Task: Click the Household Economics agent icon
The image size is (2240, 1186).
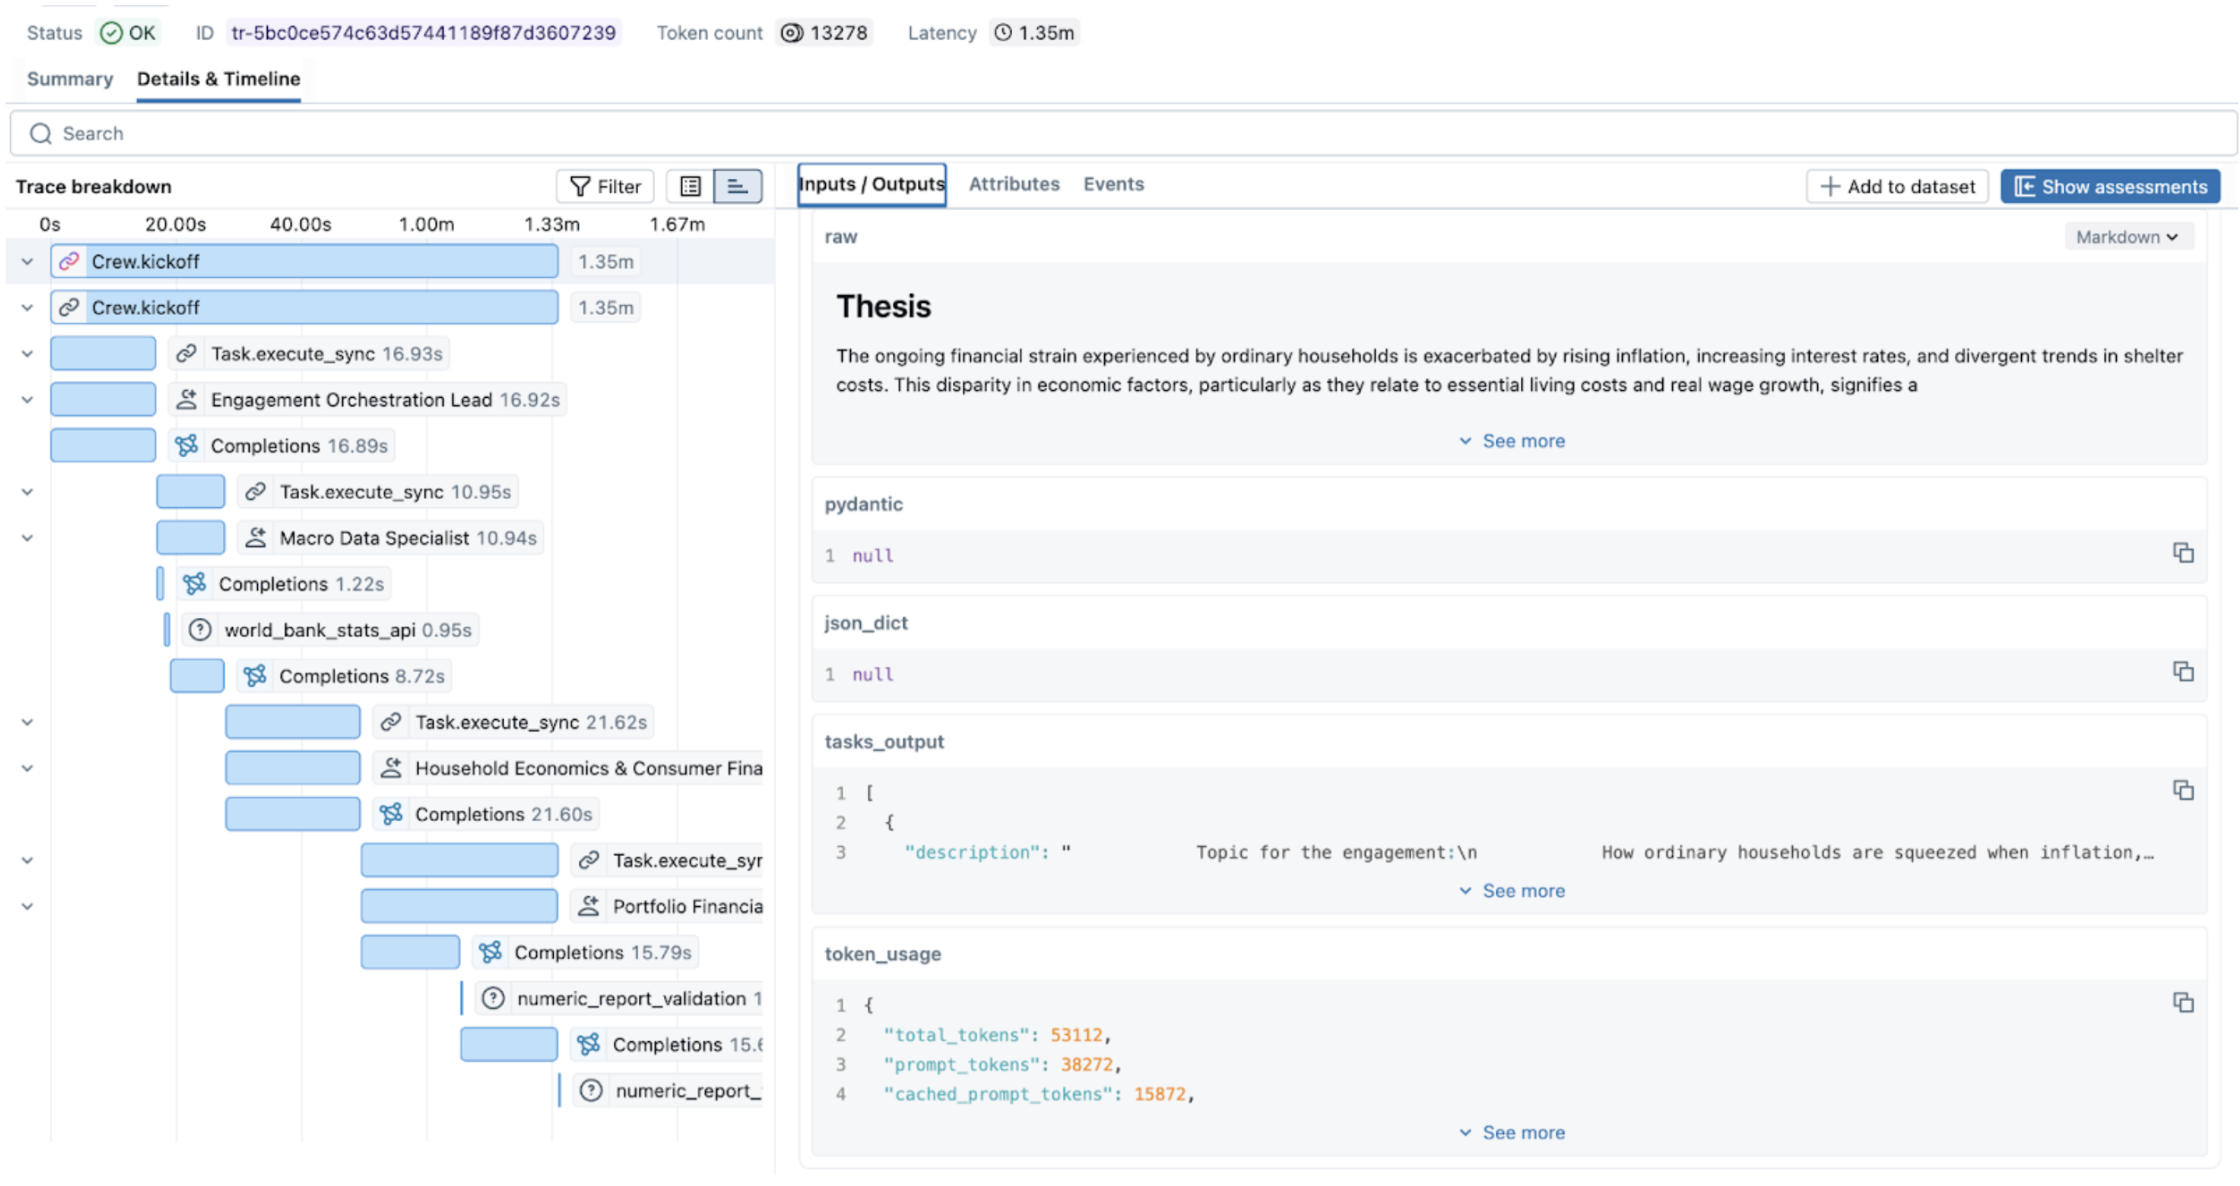Action: (x=391, y=768)
